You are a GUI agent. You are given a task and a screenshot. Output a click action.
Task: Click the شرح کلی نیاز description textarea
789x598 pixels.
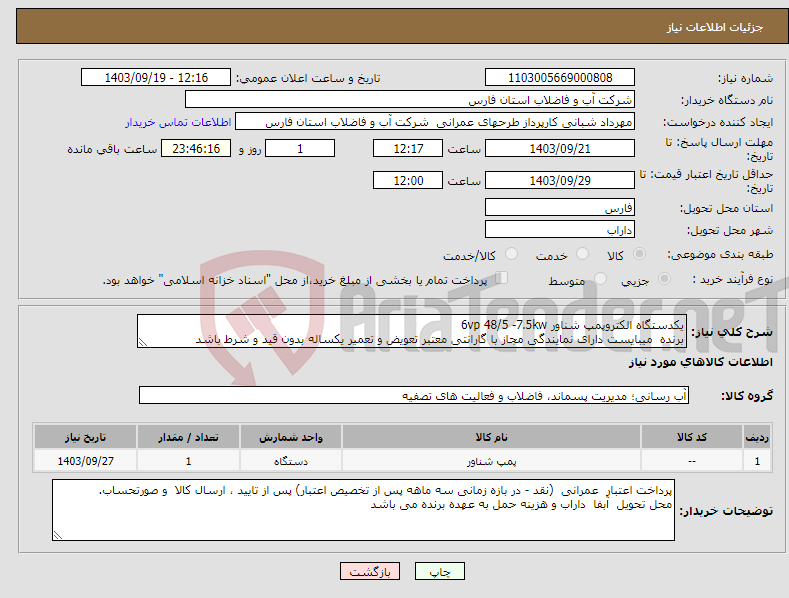pos(412,331)
